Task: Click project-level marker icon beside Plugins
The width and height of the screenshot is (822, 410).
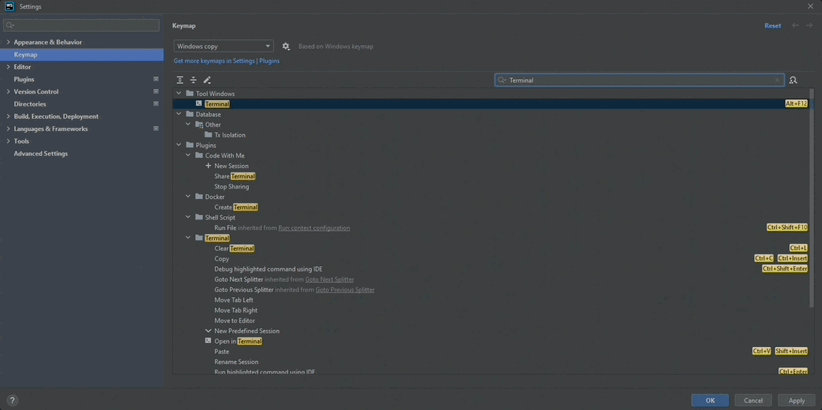Action: coord(156,79)
